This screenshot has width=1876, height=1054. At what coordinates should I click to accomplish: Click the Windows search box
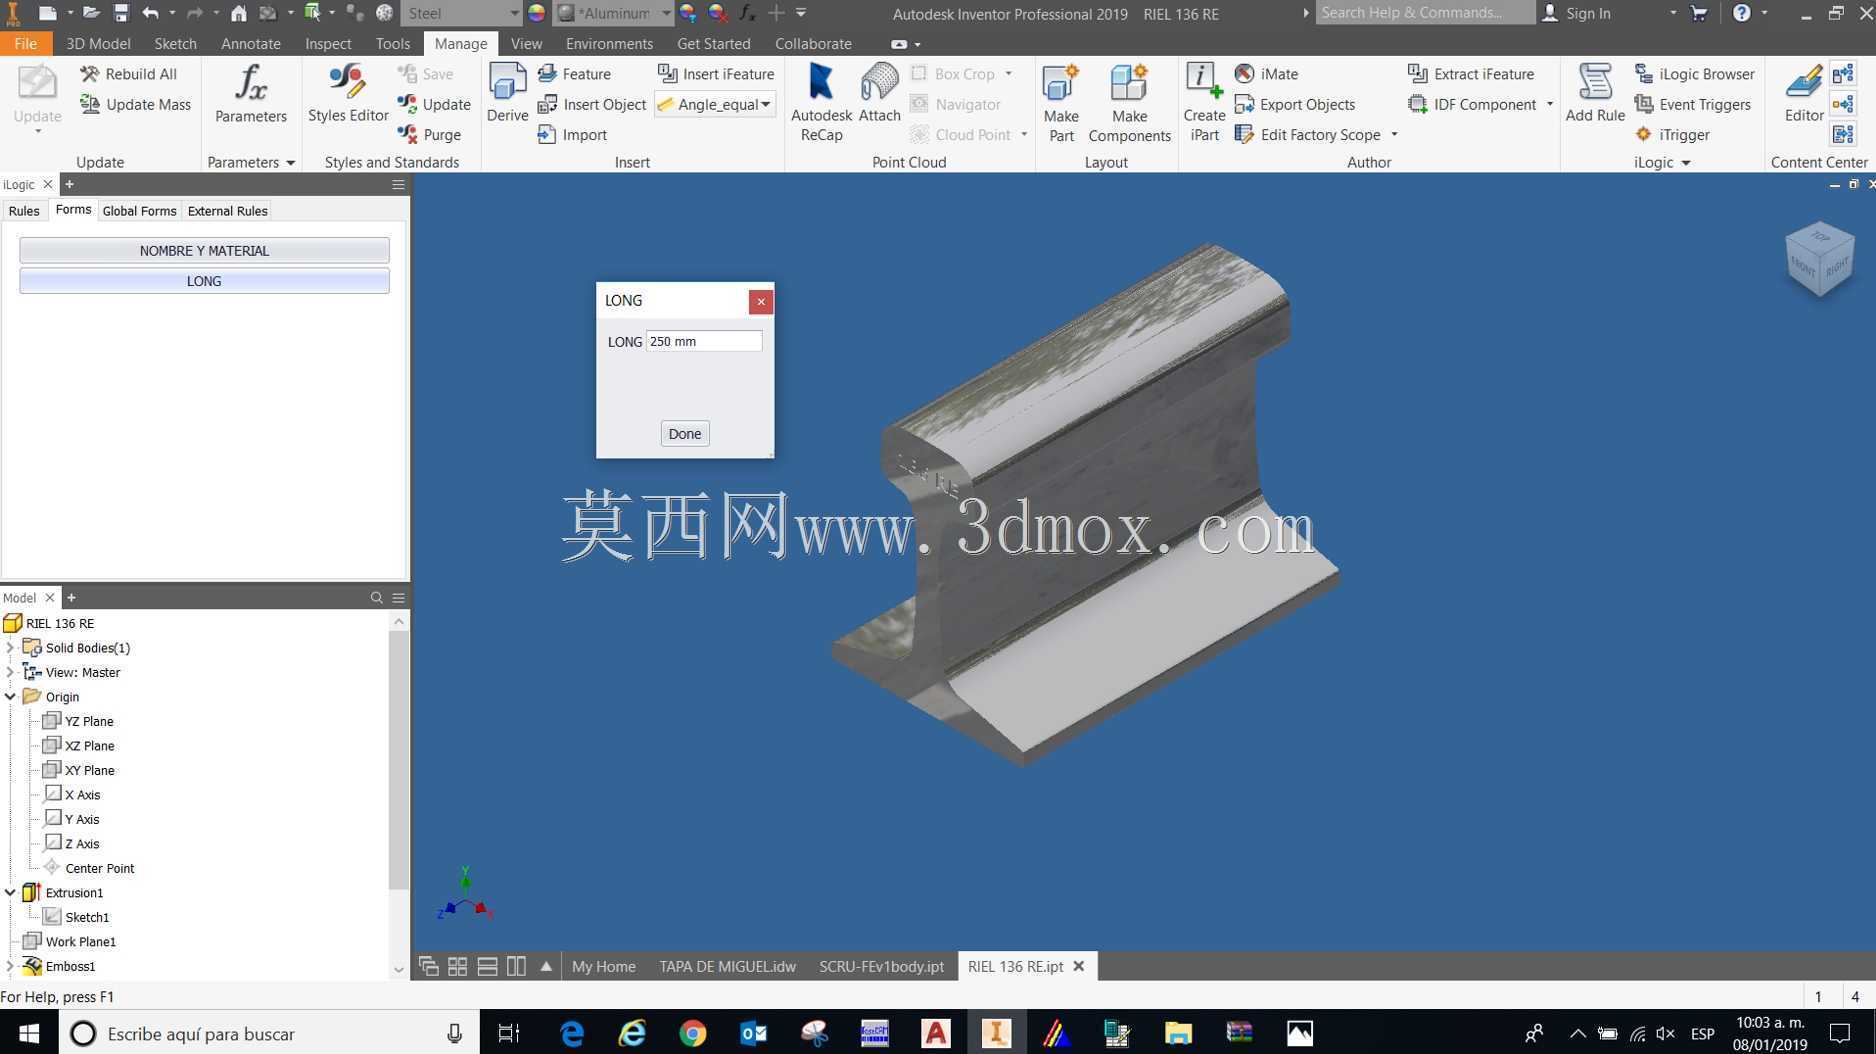click(x=269, y=1033)
